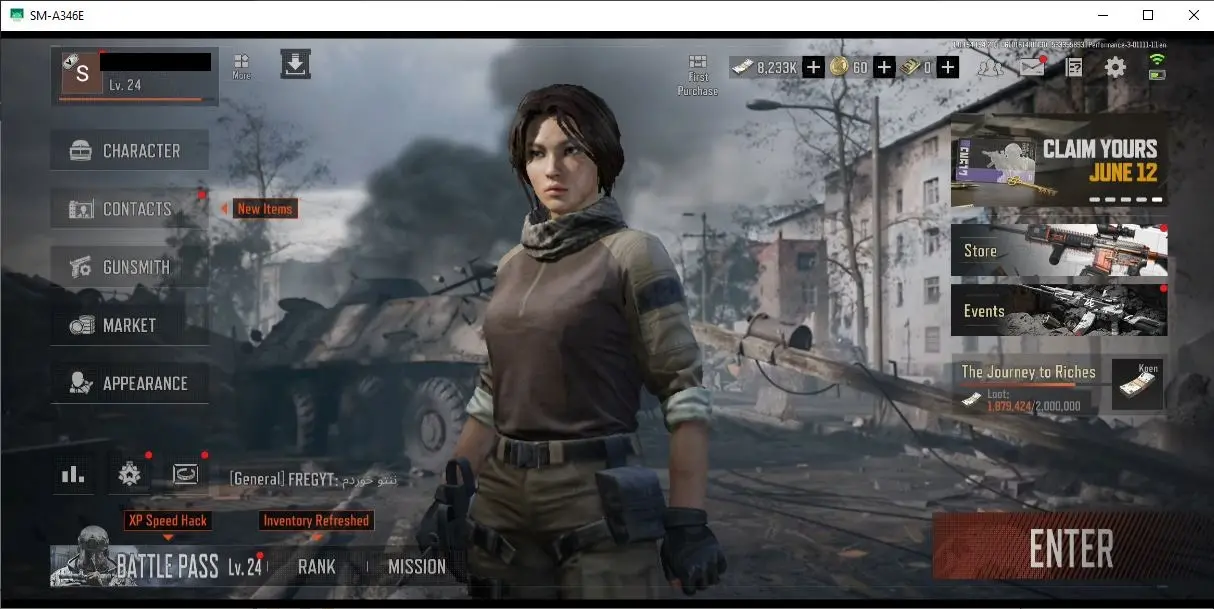Open the statistics bar chart icon
Image resolution: width=1214 pixels, height=609 pixels.
click(73, 474)
